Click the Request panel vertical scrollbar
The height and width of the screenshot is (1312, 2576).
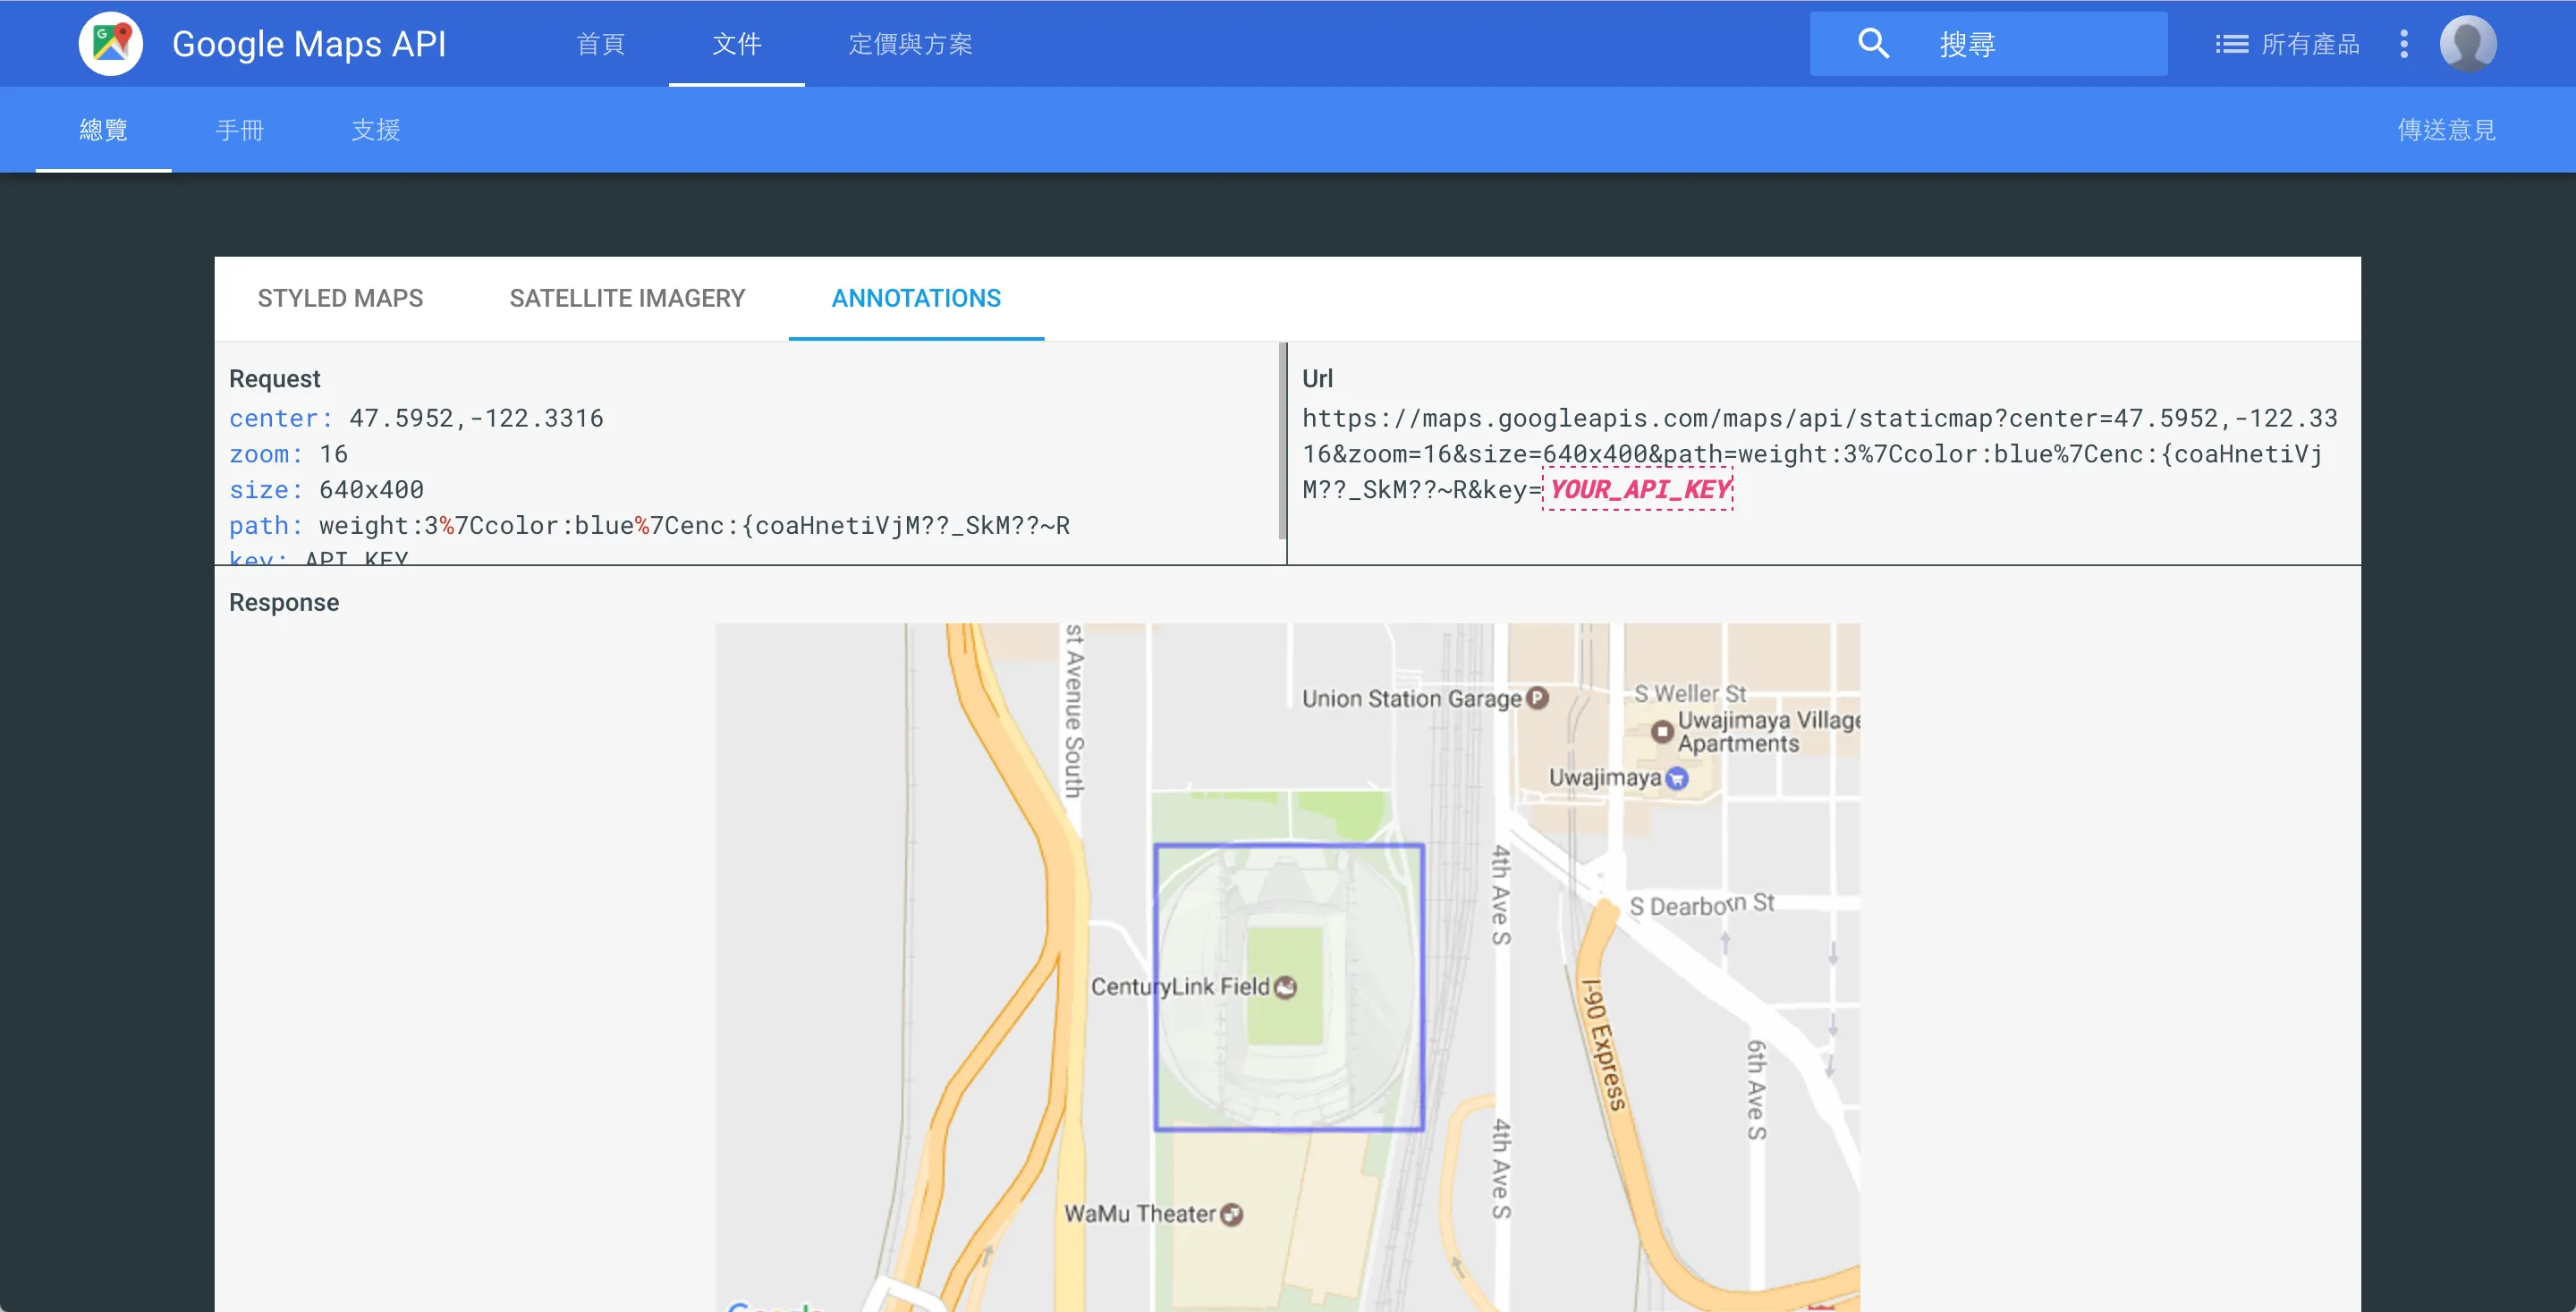[x=1282, y=440]
